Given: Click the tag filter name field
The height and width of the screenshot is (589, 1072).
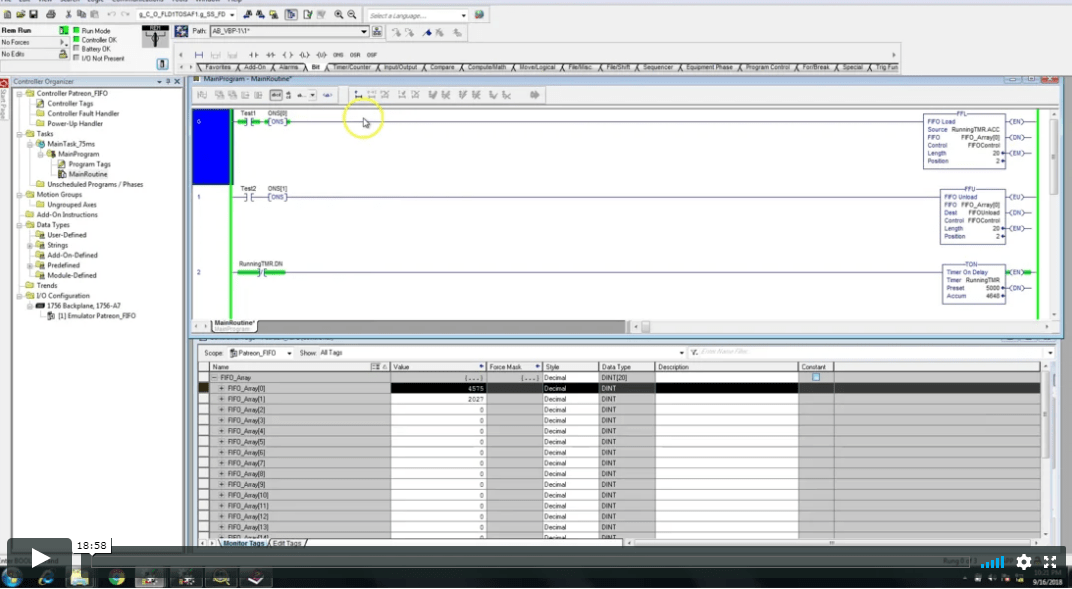Looking at the screenshot, I should [872, 352].
